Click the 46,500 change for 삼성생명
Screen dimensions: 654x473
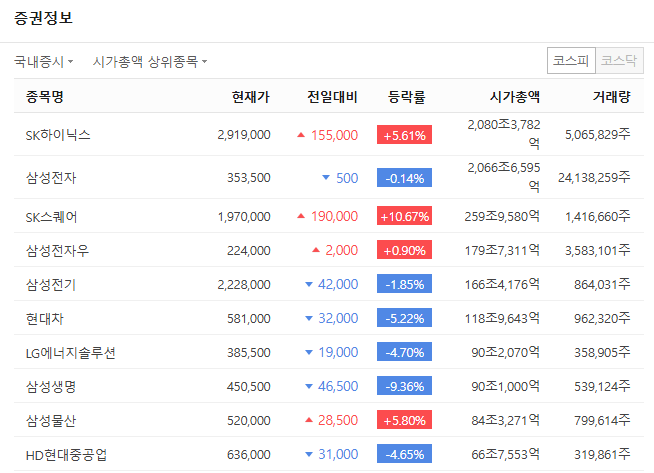point(338,386)
